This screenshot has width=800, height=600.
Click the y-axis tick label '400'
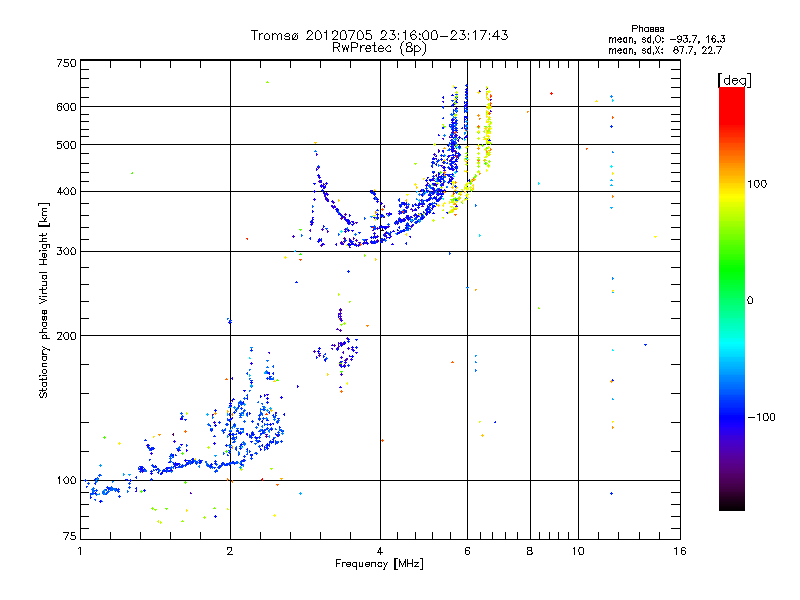point(66,192)
